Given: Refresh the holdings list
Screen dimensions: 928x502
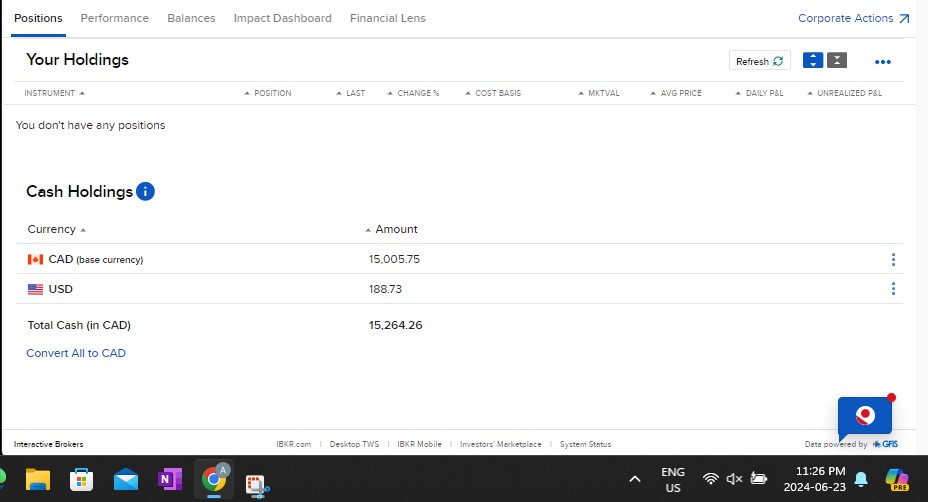Looking at the screenshot, I should [759, 61].
